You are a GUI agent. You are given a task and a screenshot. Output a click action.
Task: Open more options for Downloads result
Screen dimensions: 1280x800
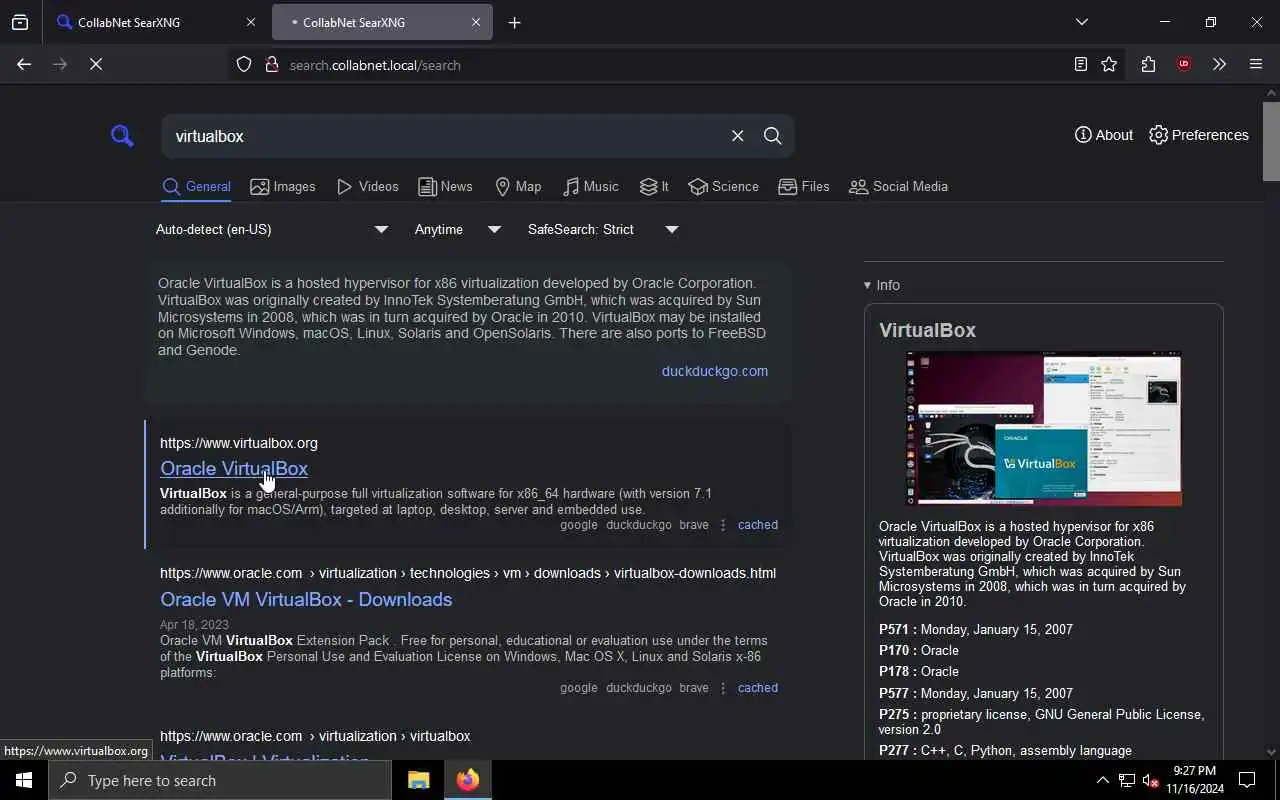[723, 688]
